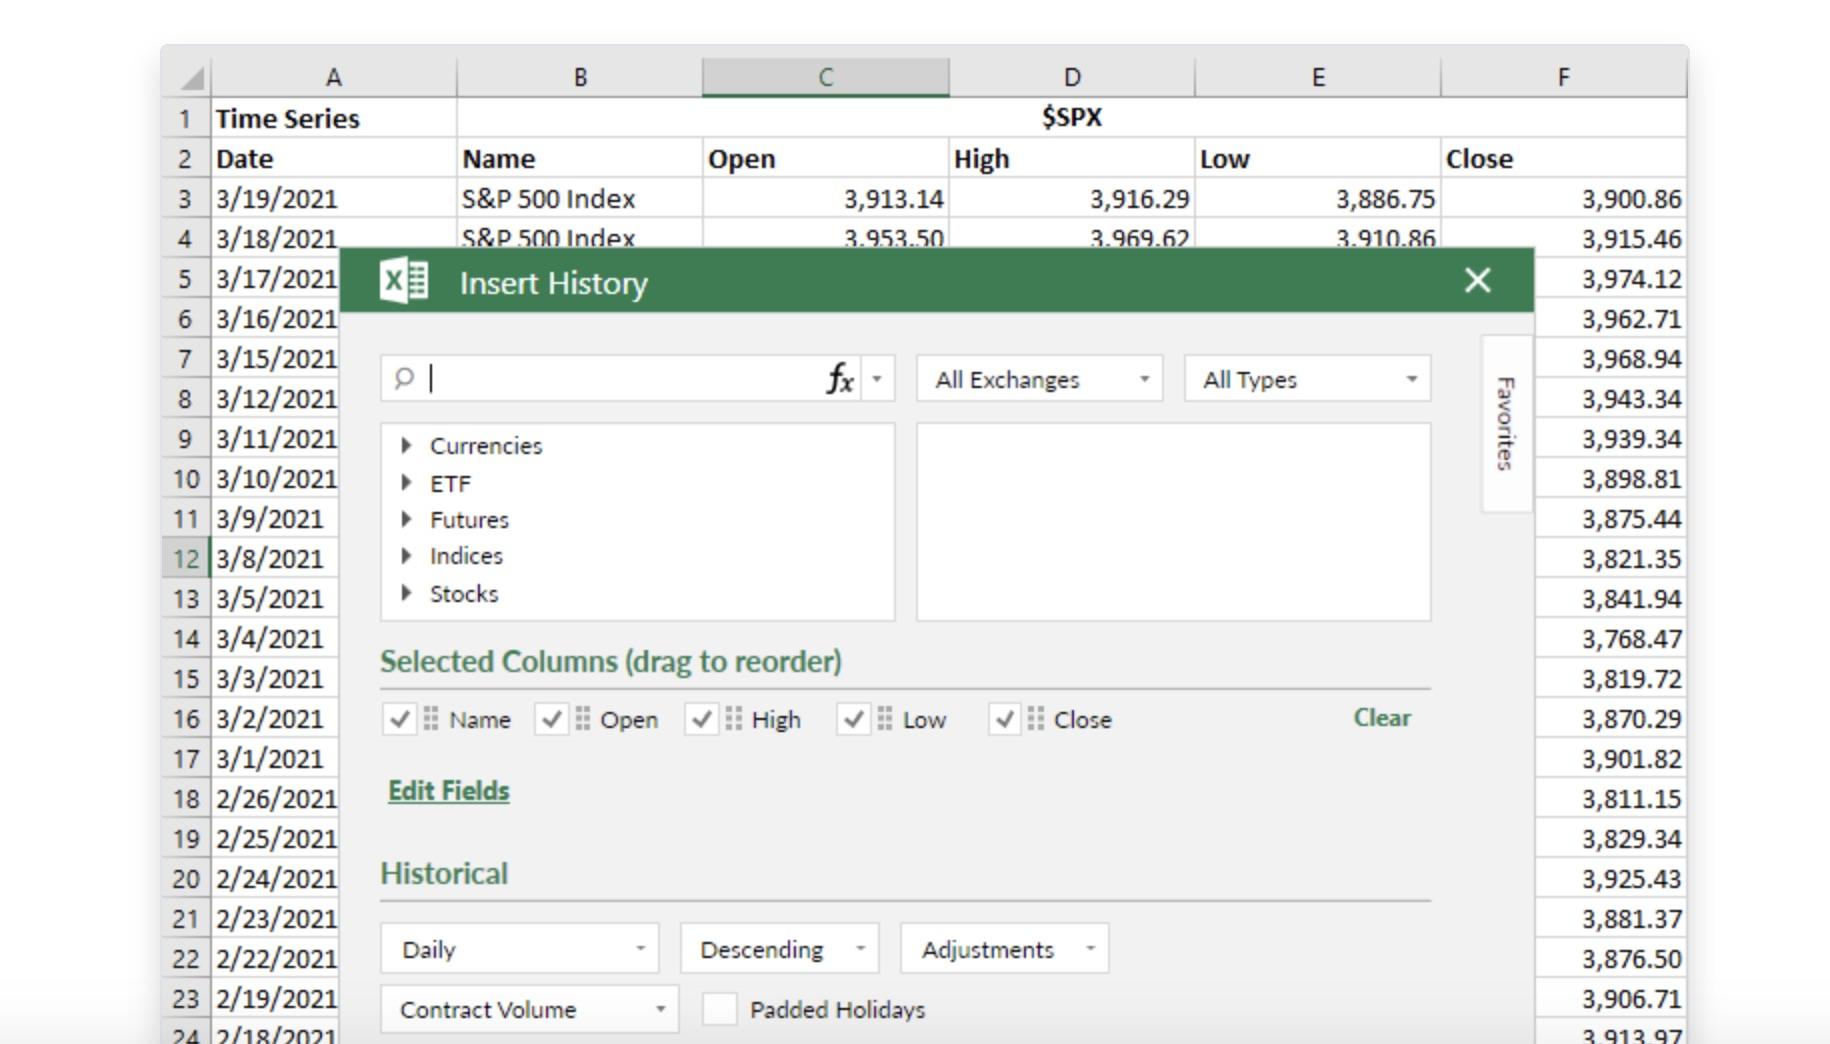Open Edit Fields settings
This screenshot has height=1044, width=1830.
coord(448,790)
